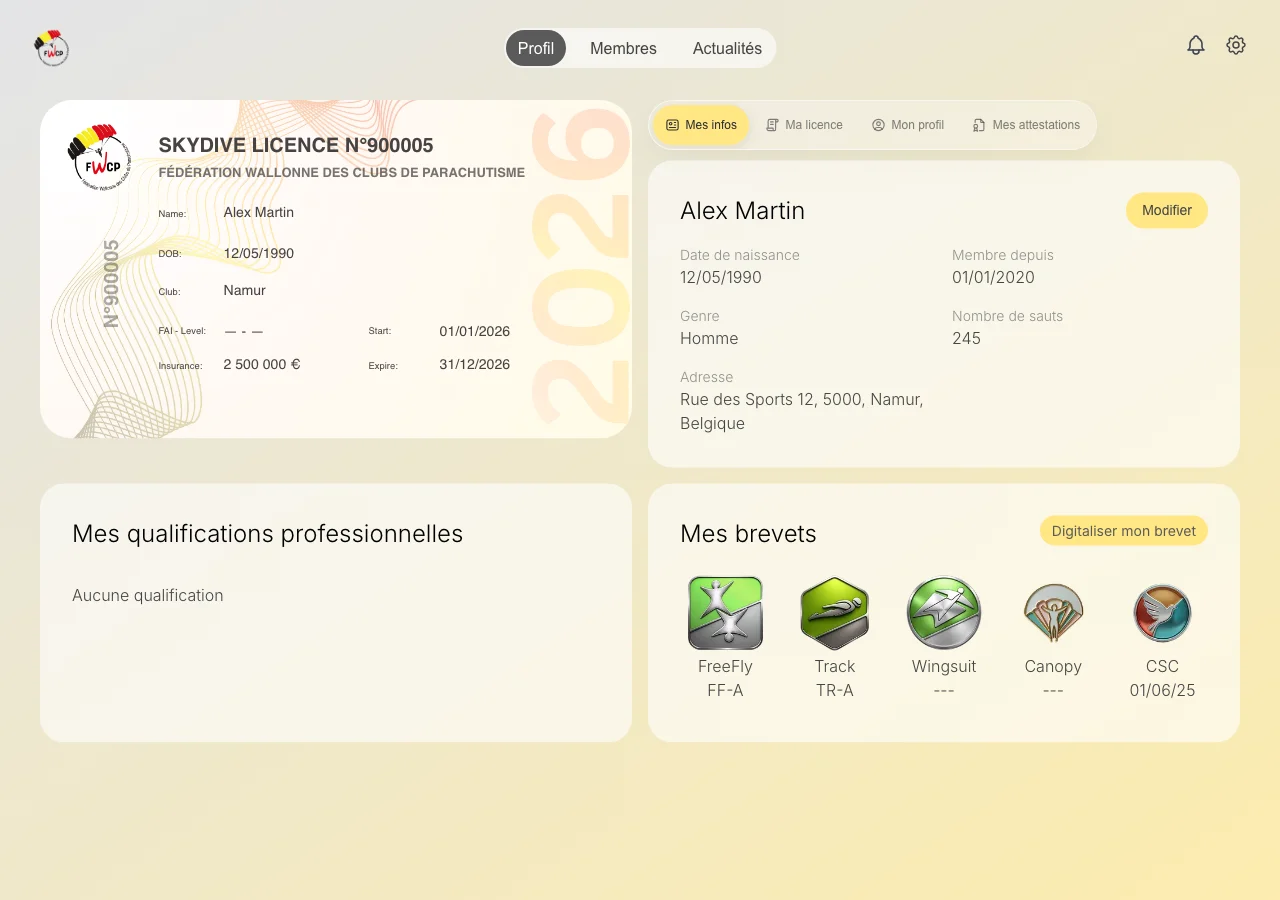The height and width of the screenshot is (900, 1280).
Task: Click the expiry date 31/12/2026
Action: [474, 364]
